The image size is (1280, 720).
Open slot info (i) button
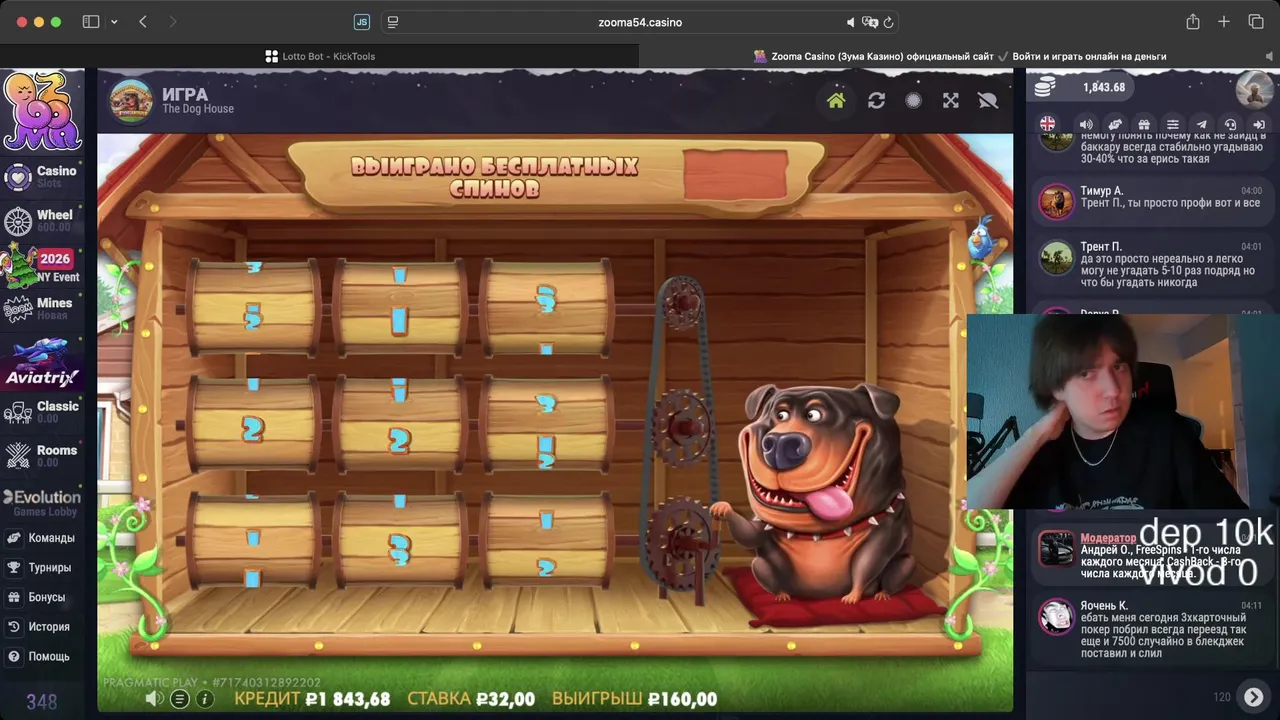[204, 699]
